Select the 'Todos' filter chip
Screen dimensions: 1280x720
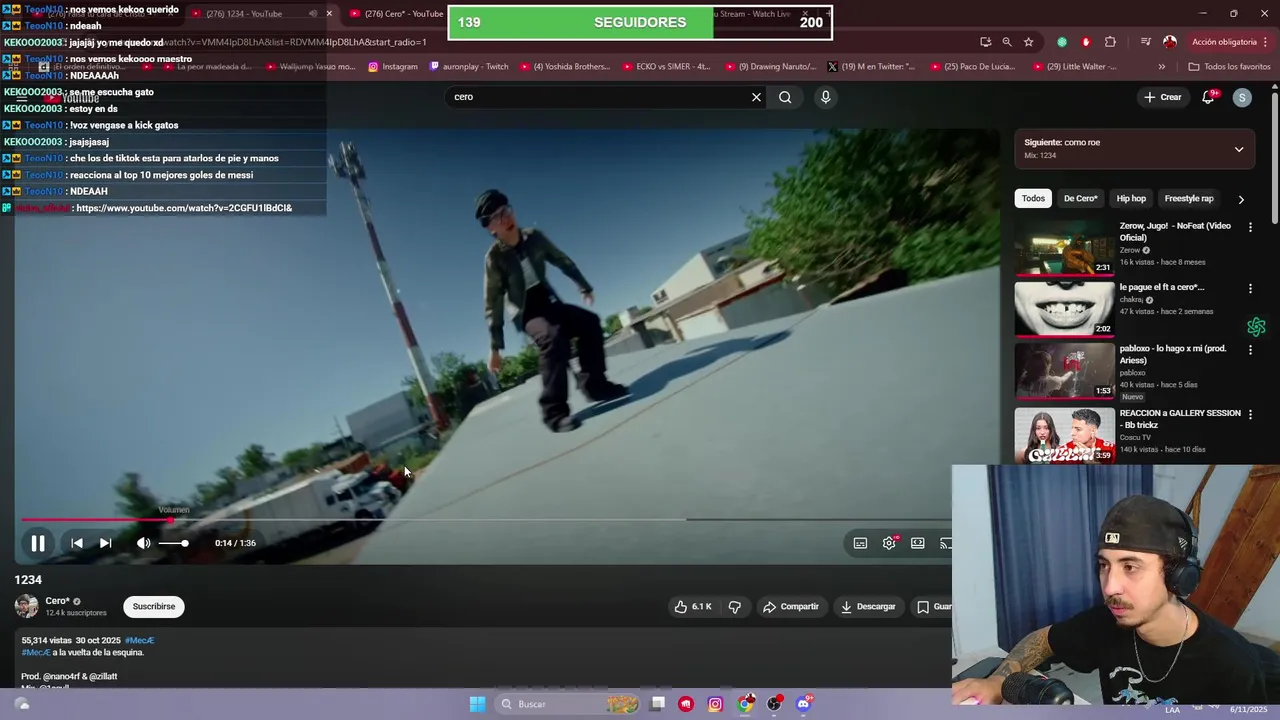pyautogui.click(x=1033, y=198)
